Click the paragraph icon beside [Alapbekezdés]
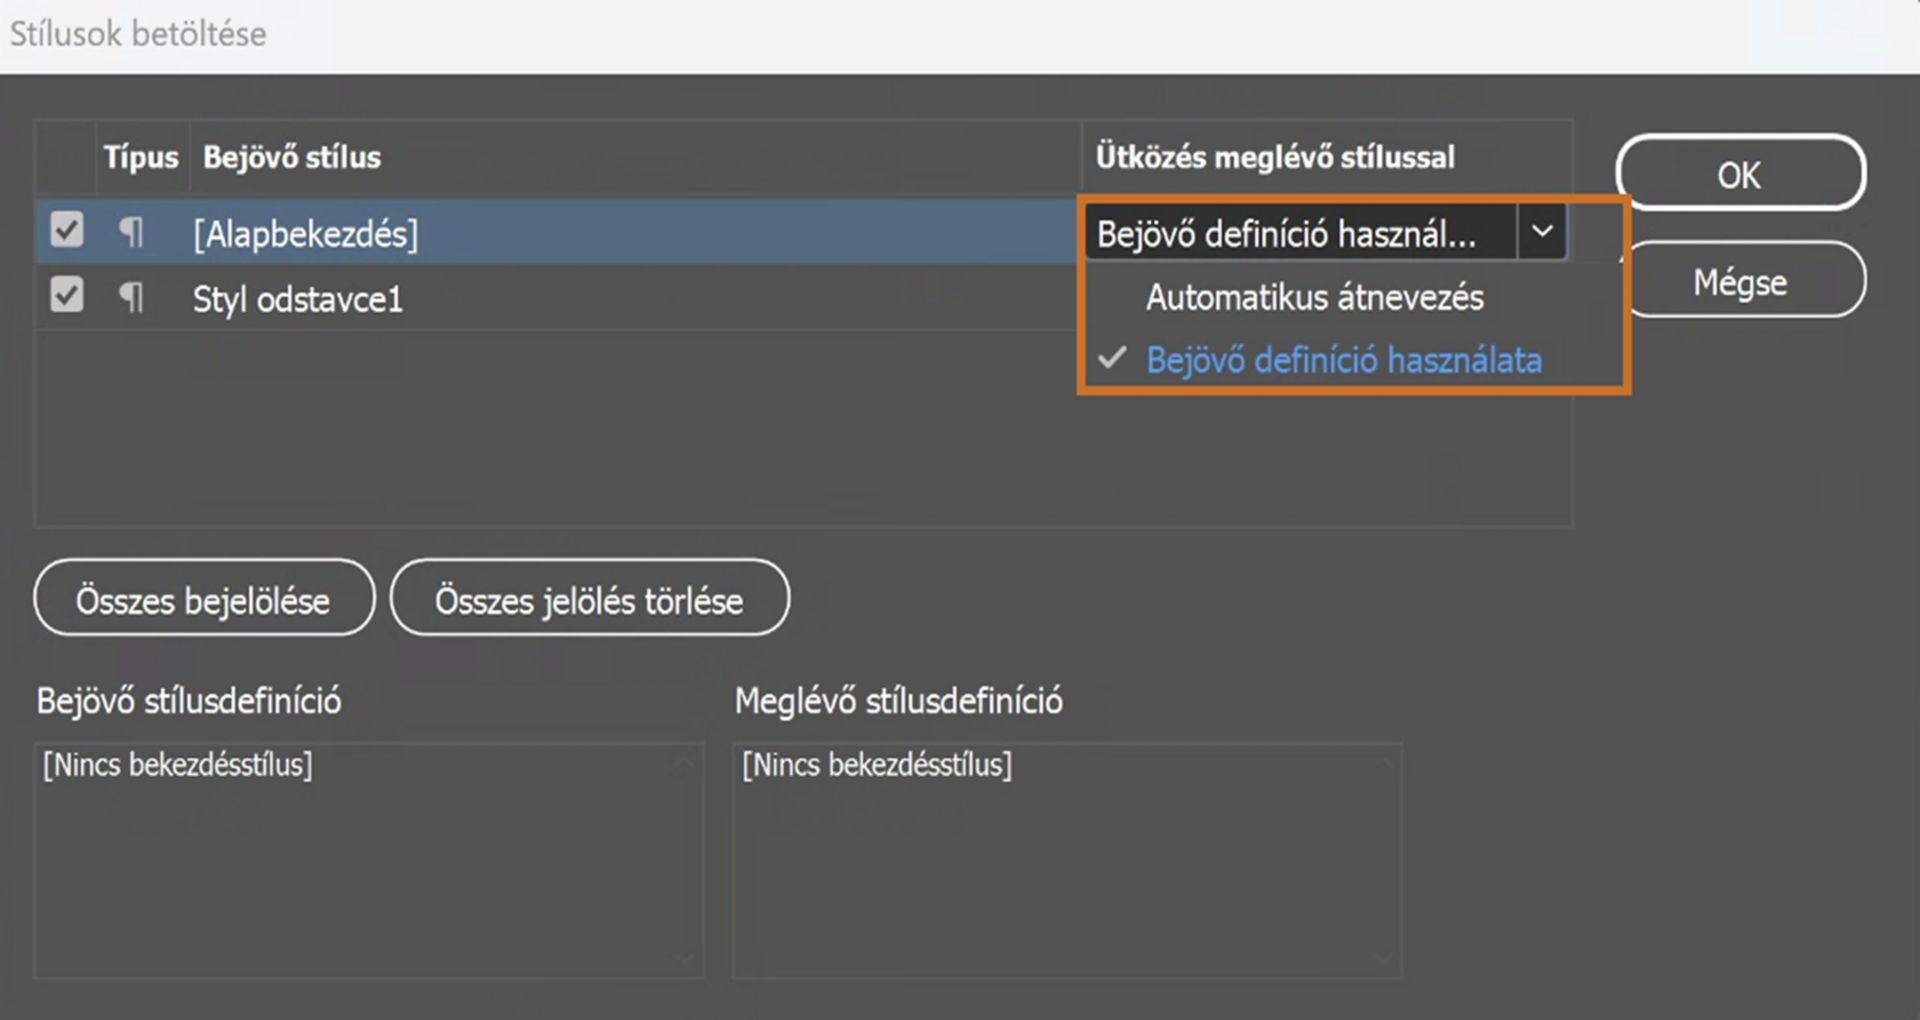1920x1020 pixels. (131, 233)
